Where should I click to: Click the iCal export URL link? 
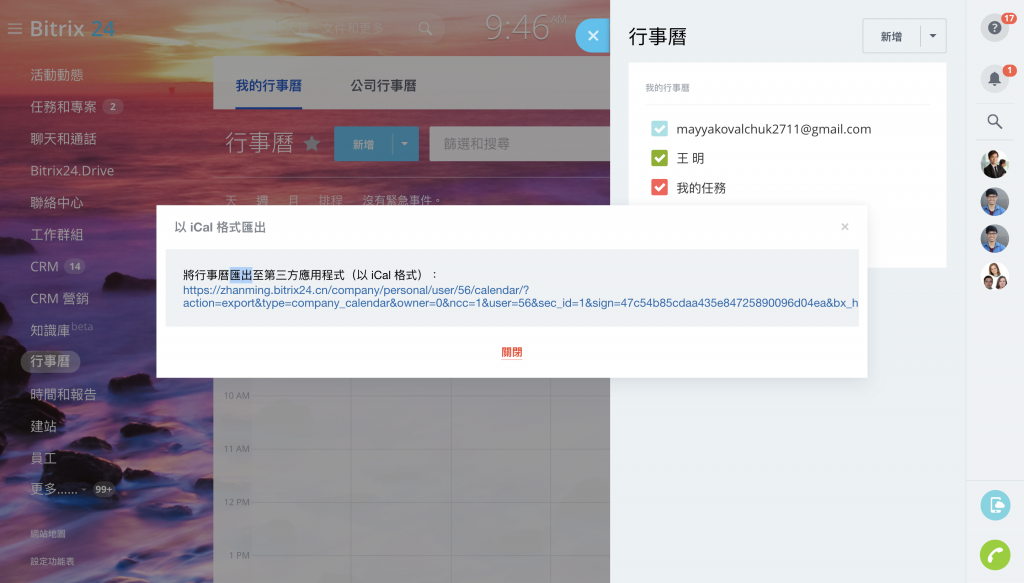tap(520, 296)
